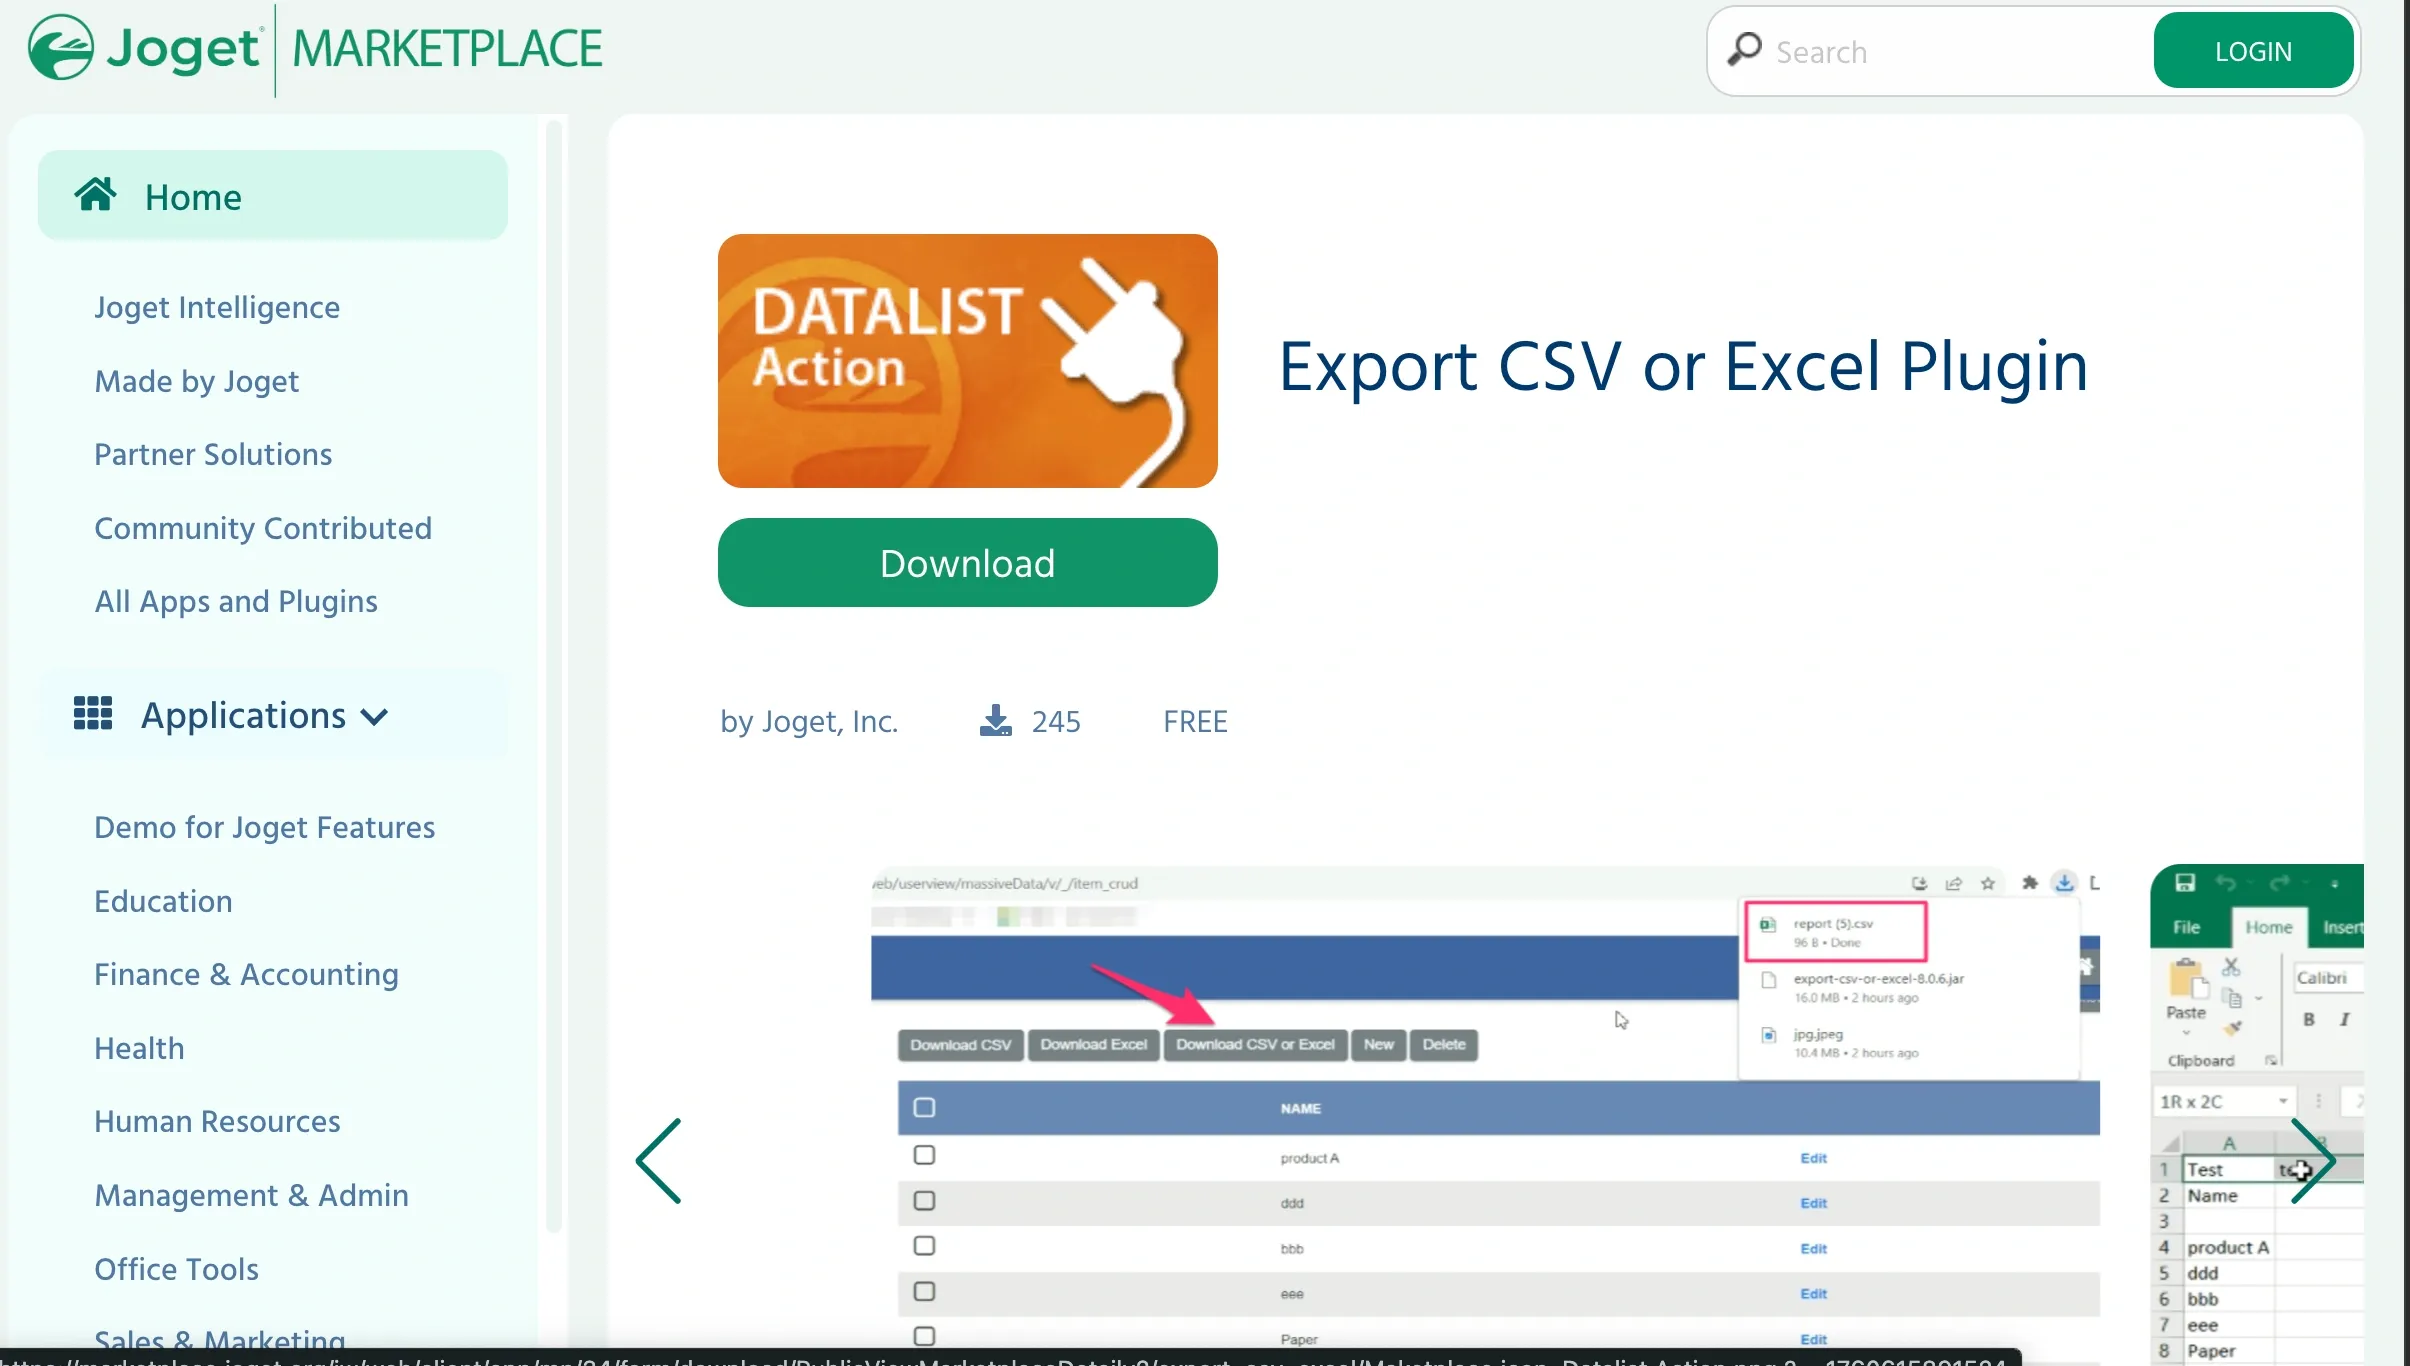Tick the checkbox for product A row
The width and height of the screenshot is (2410, 1366).
coord(924,1155)
